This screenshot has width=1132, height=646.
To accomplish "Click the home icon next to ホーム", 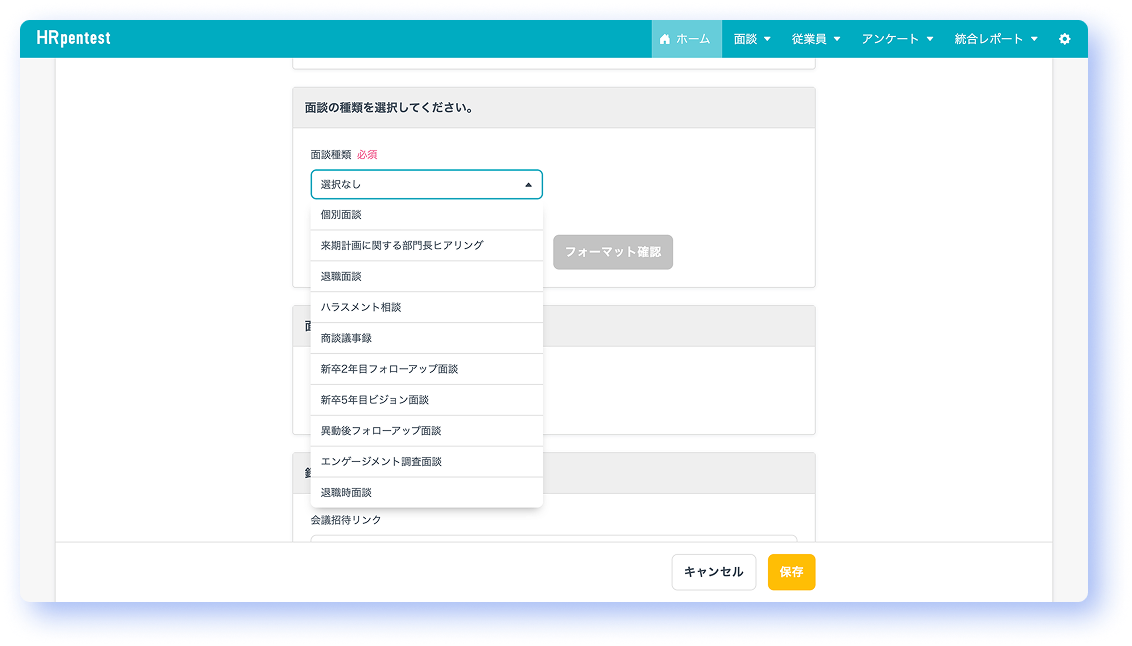I will coord(663,39).
